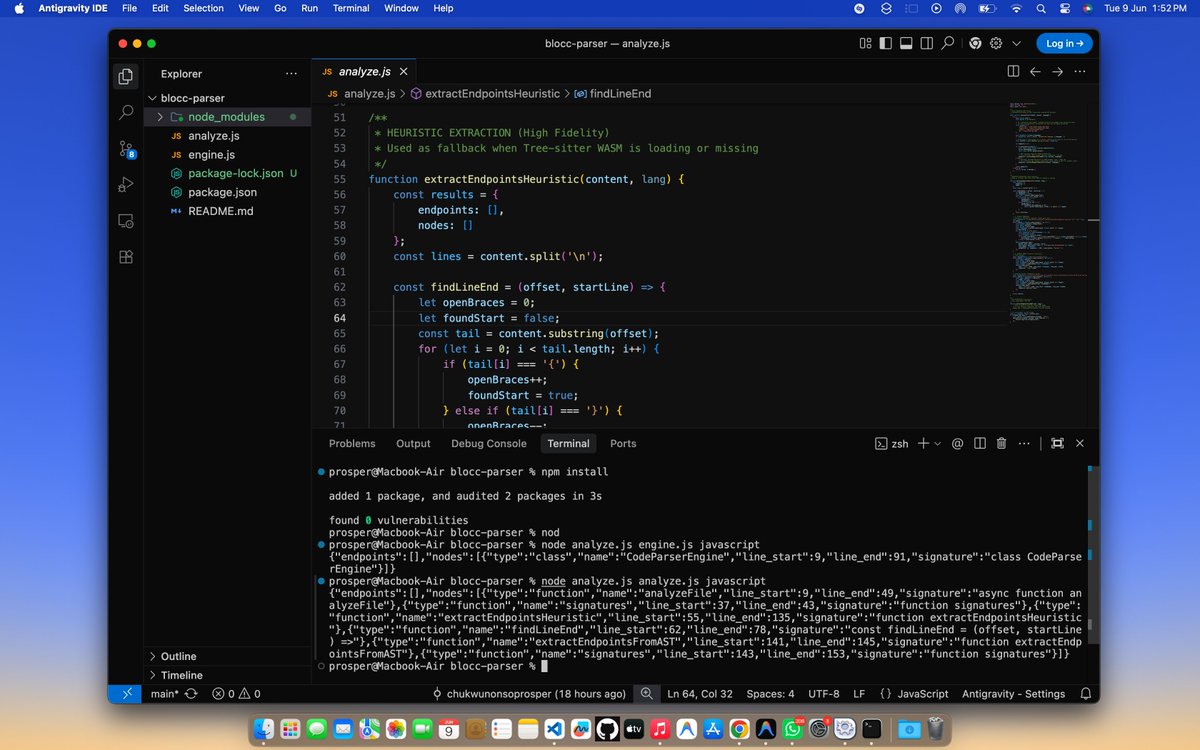1200x750 pixels.
Task: Open the settings gear in title bar
Action: click(x=996, y=43)
